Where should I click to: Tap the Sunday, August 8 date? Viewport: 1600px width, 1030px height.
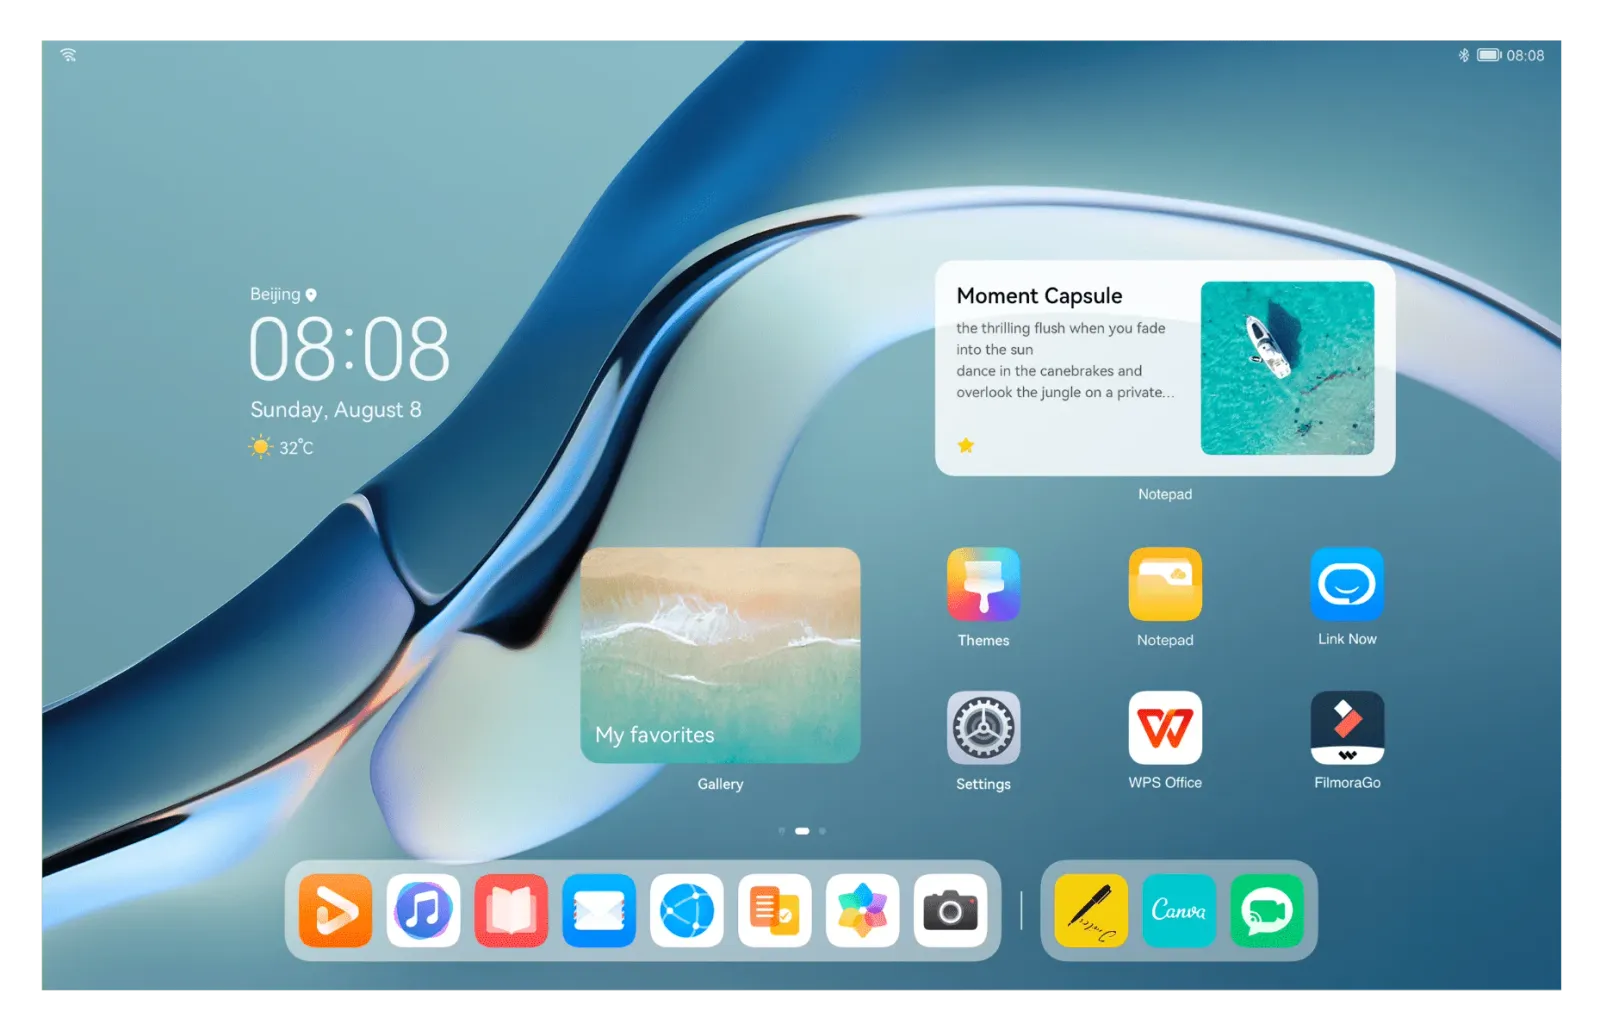click(336, 410)
